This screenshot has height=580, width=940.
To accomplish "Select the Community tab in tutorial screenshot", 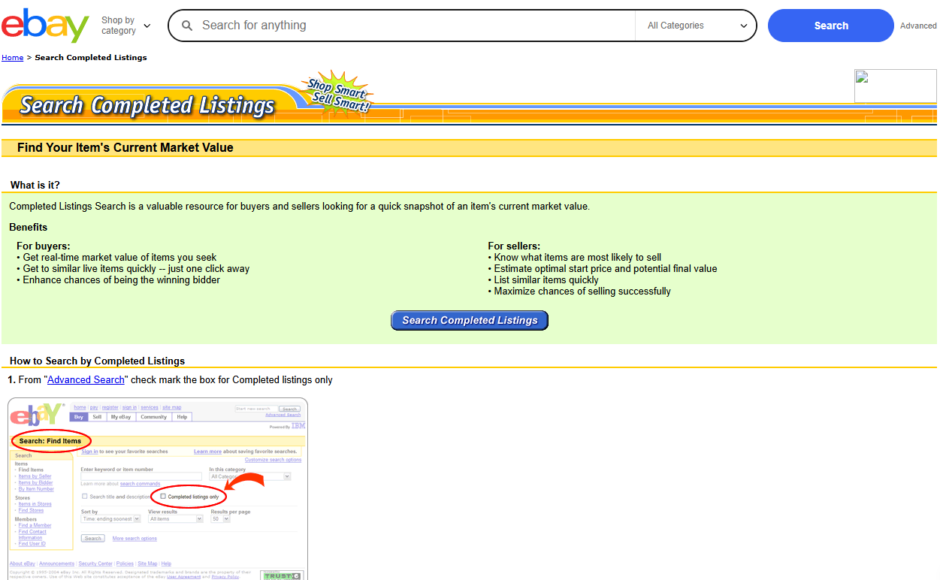I will pos(153,417).
